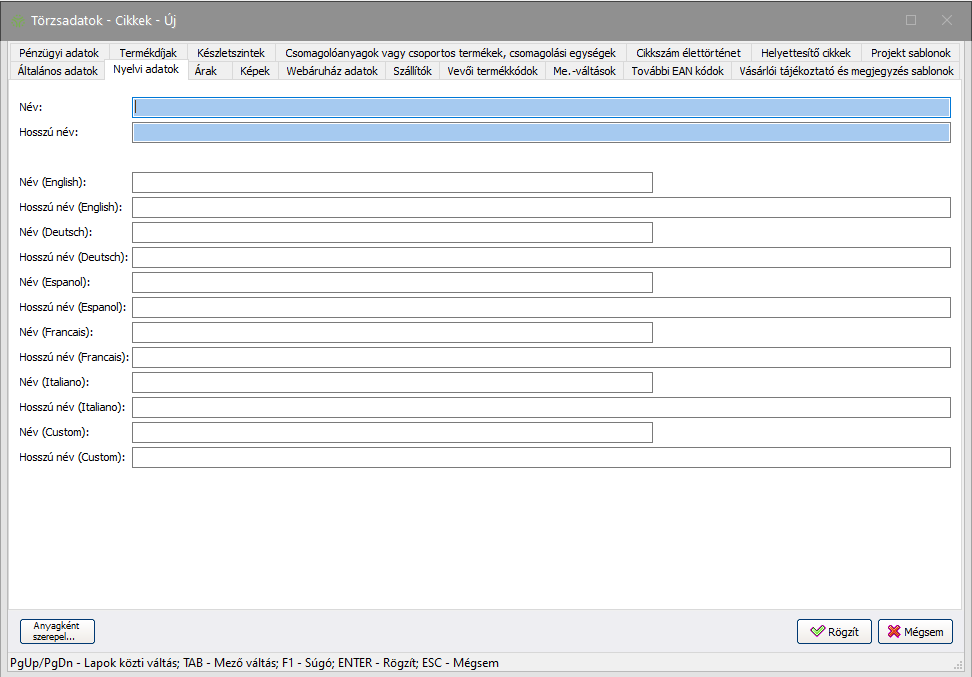
Task: Open the Anyagként szerepel... dialog
Action: pyautogui.click(x=57, y=631)
